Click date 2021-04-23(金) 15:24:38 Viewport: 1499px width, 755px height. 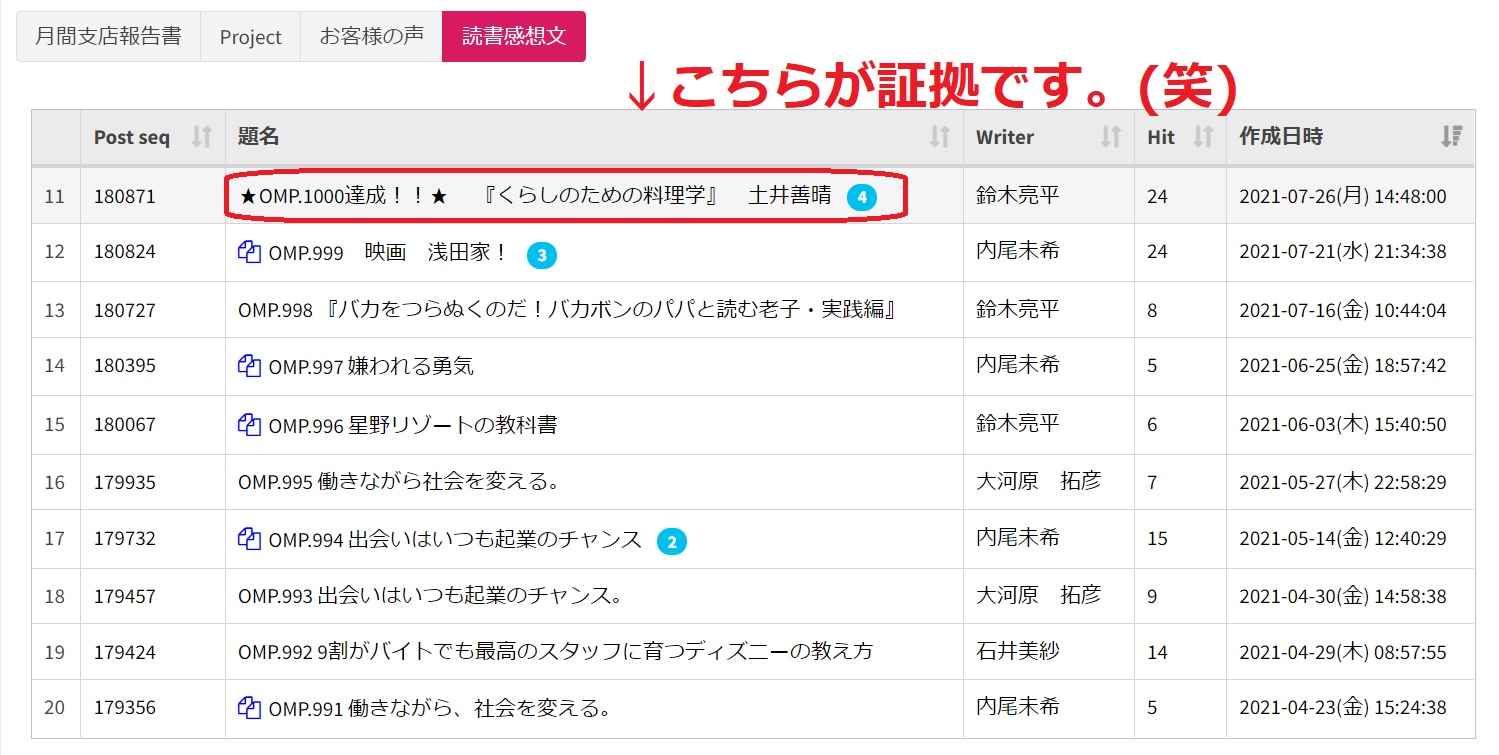click(1343, 709)
